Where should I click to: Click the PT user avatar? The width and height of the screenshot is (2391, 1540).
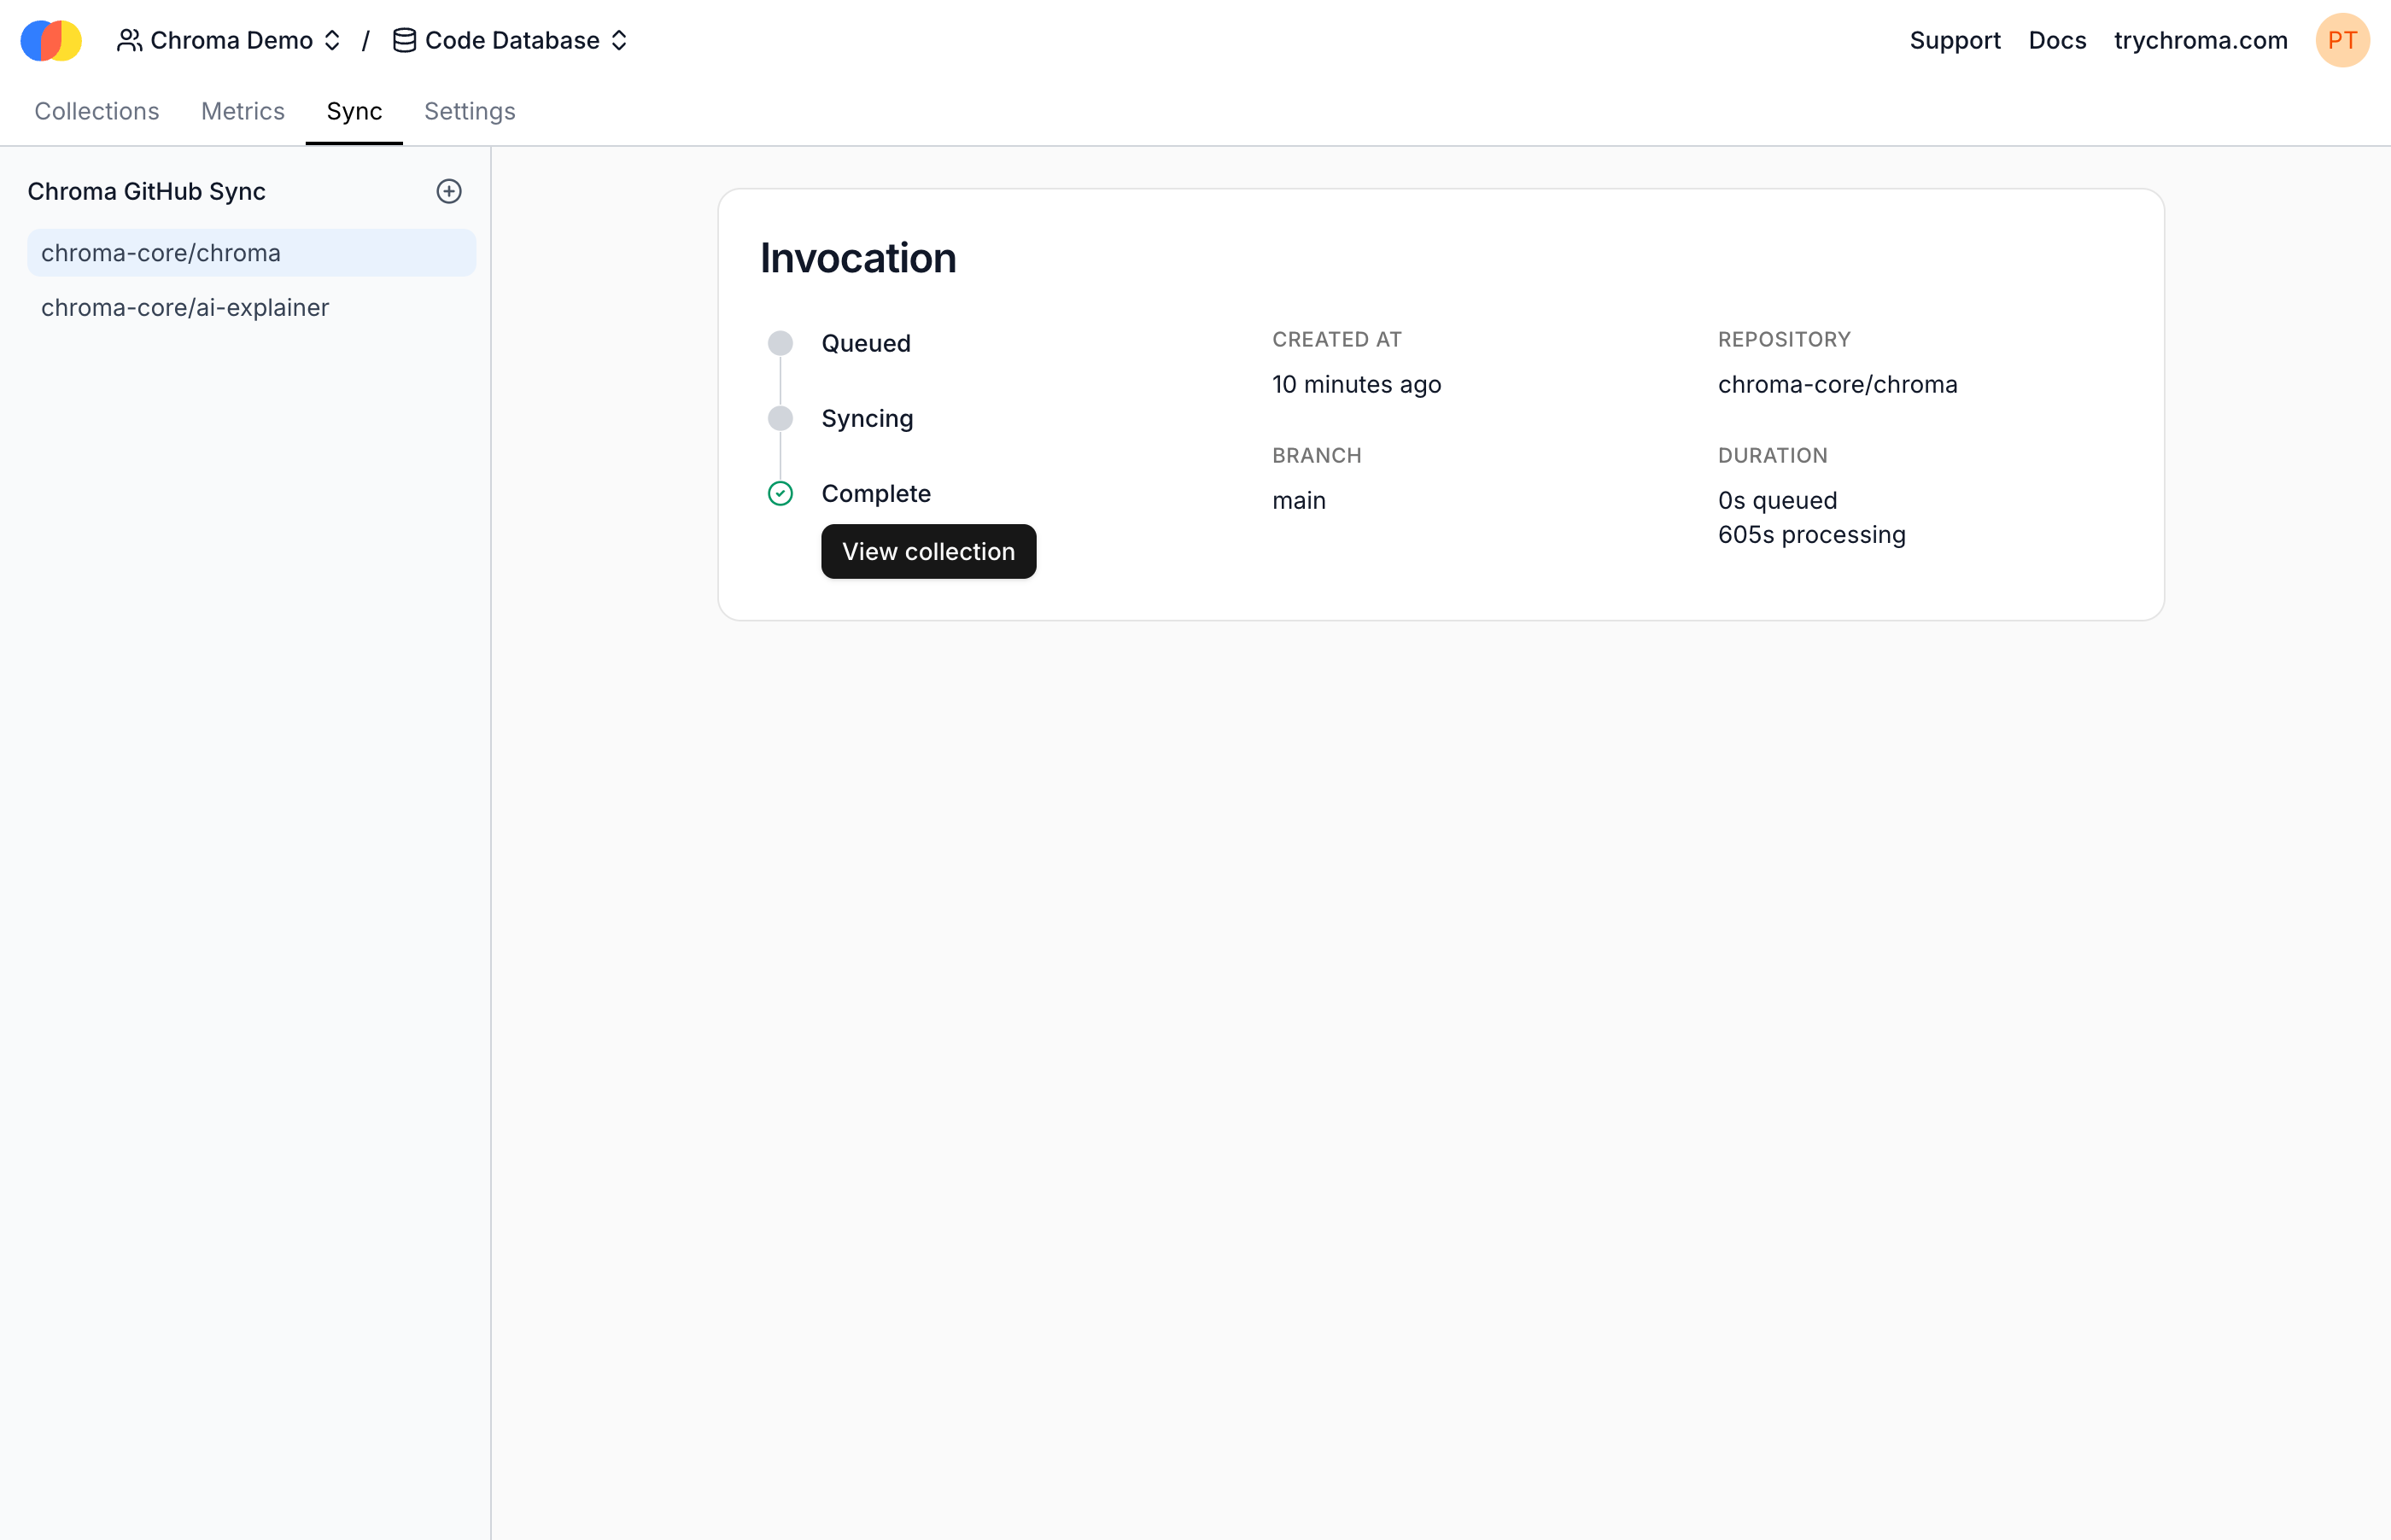pyautogui.click(x=2341, y=40)
